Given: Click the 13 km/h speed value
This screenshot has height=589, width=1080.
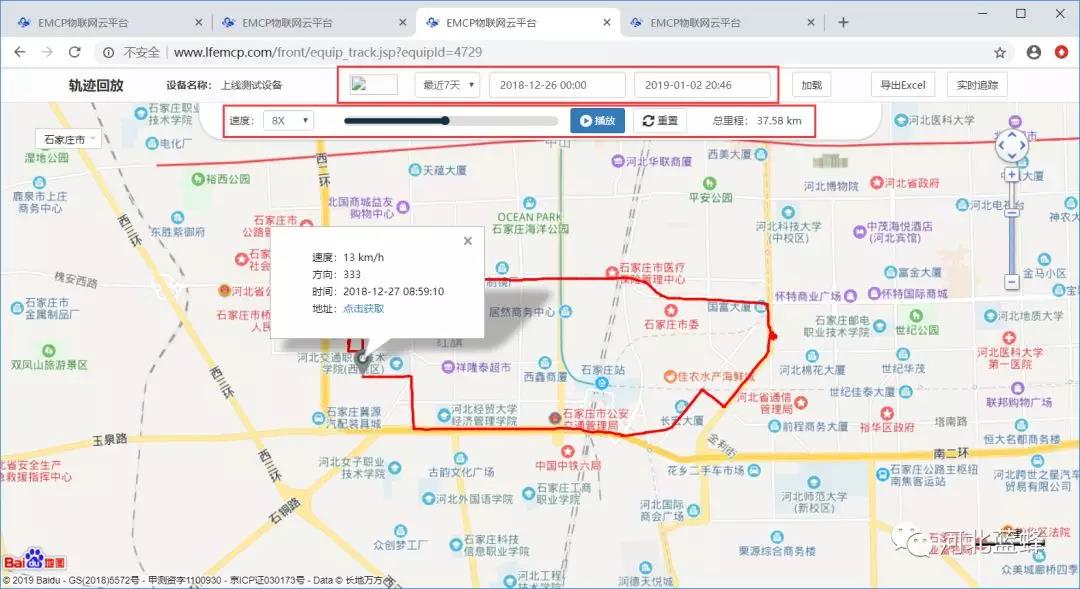Looking at the screenshot, I should coord(364,257).
